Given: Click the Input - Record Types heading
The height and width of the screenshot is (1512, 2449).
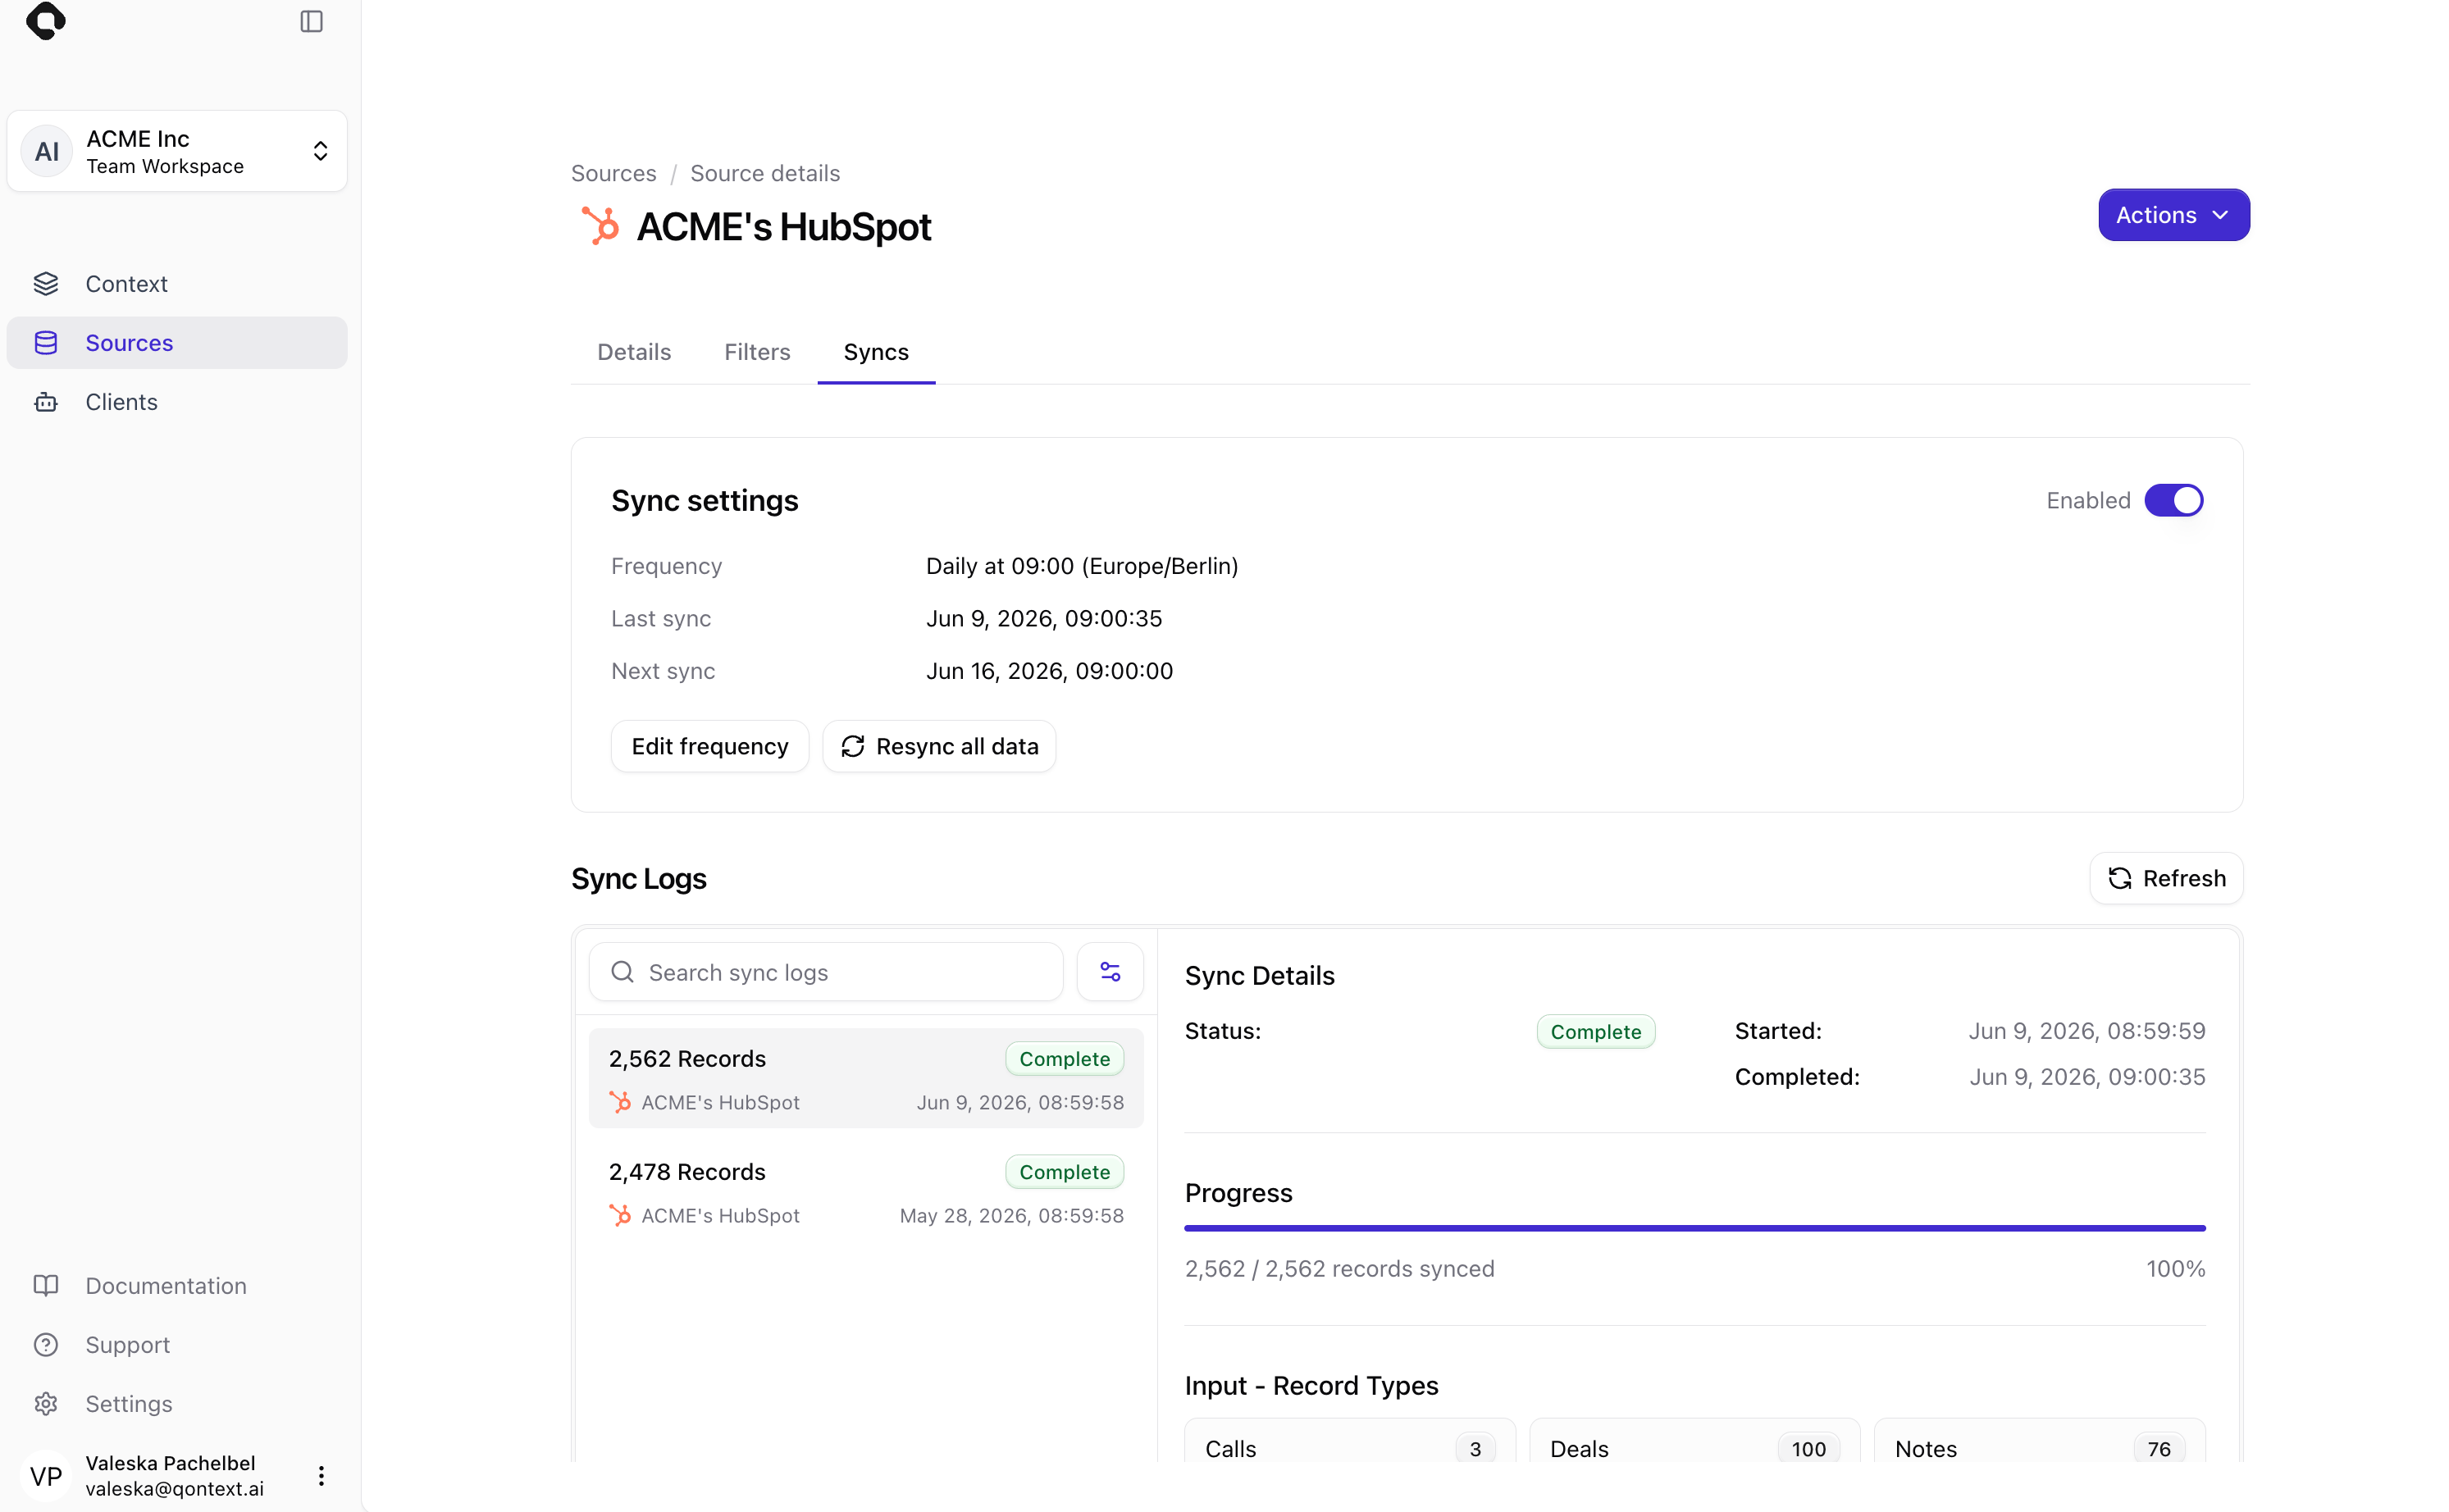Looking at the screenshot, I should tap(1312, 1386).
